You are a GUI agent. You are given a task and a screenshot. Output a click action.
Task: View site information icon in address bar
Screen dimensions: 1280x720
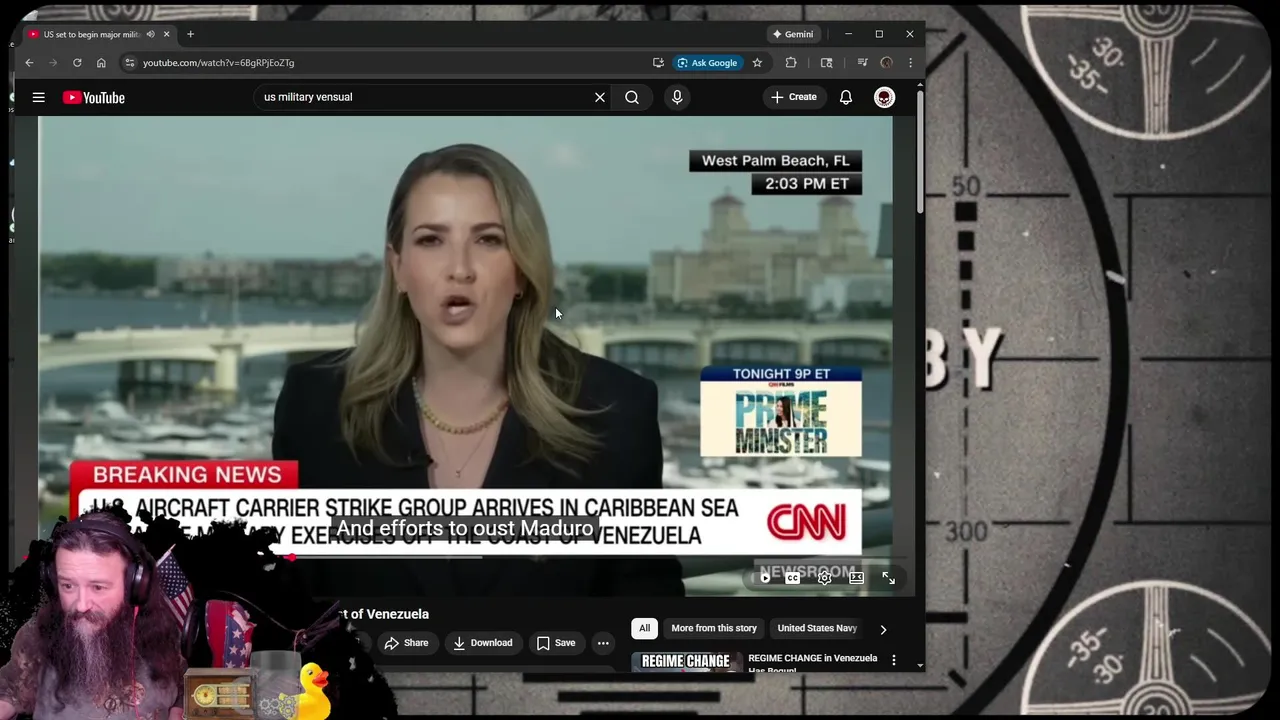click(x=129, y=62)
